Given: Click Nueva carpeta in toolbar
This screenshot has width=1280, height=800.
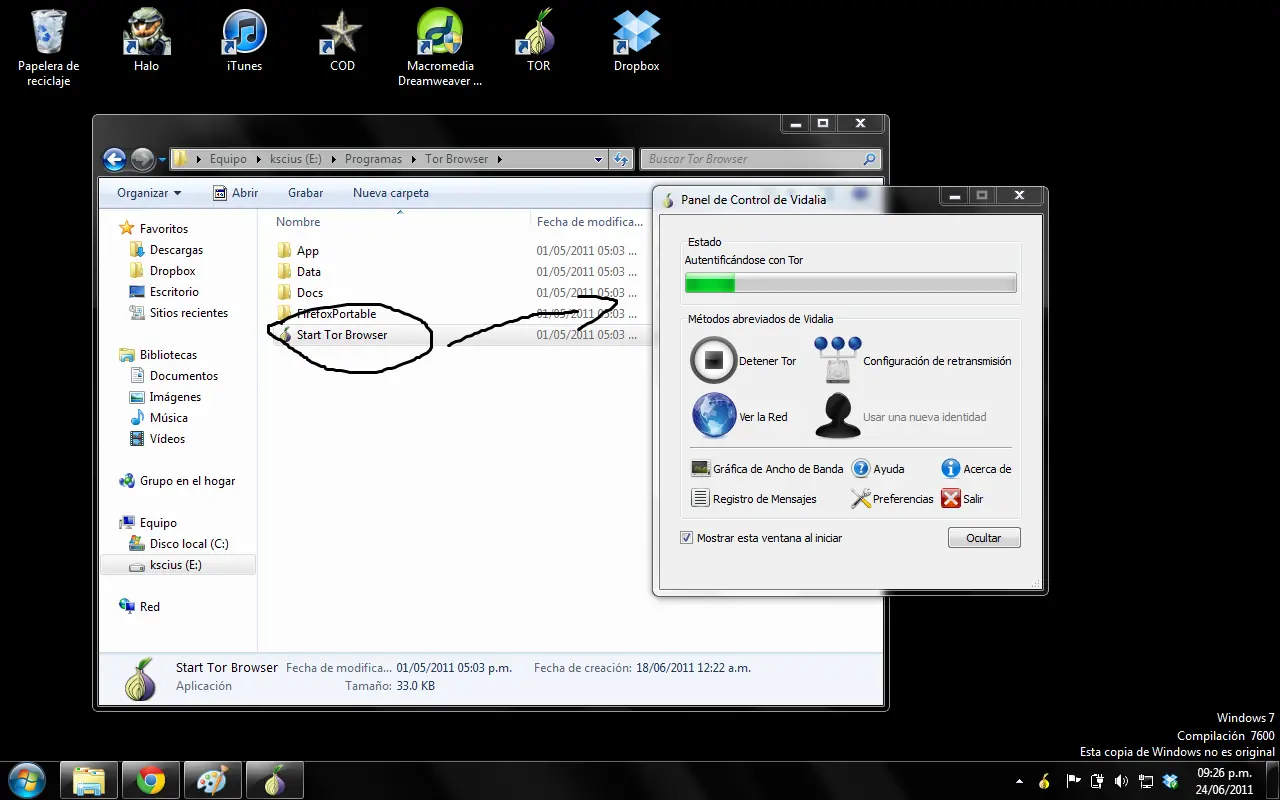Looking at the screenshot, I should click(x=391, y=193).
